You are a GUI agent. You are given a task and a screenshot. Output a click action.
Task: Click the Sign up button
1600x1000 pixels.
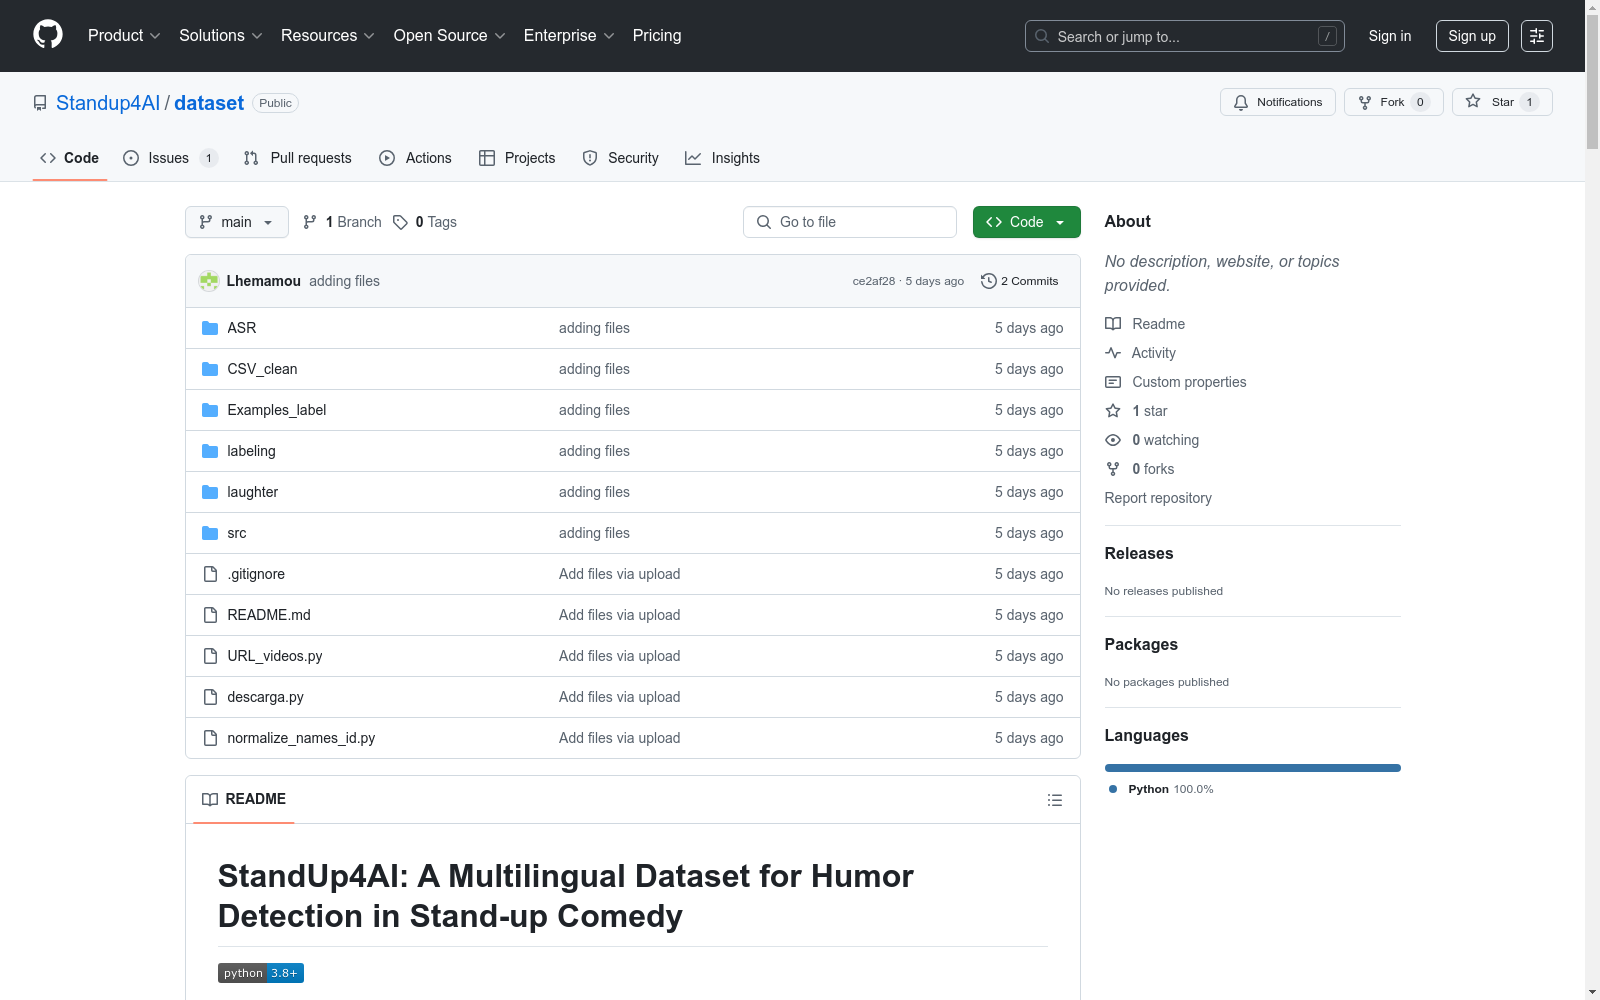coord(1472,36)
